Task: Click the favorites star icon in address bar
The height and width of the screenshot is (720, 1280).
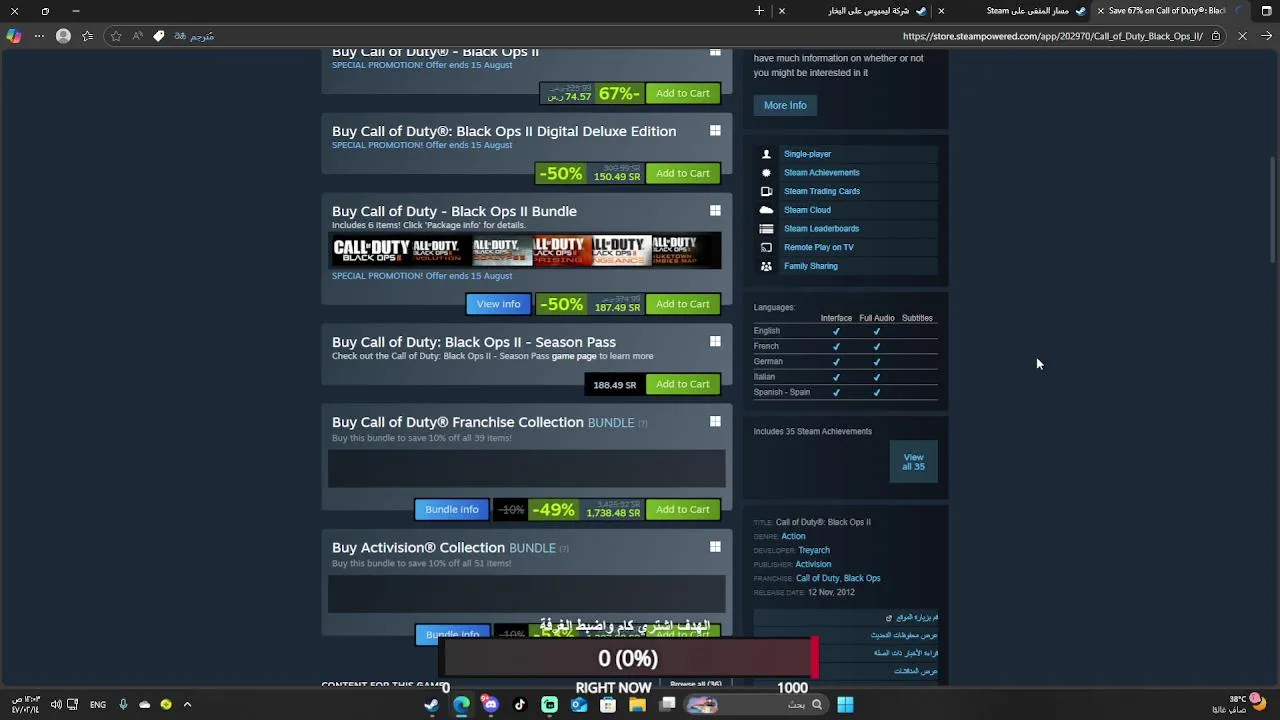Action: [116, 36]
